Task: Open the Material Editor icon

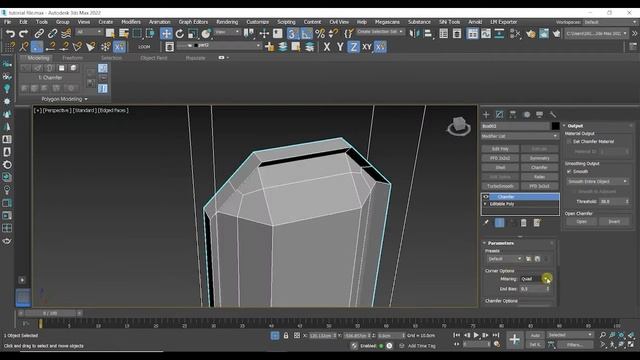Action: click(516, 33)
